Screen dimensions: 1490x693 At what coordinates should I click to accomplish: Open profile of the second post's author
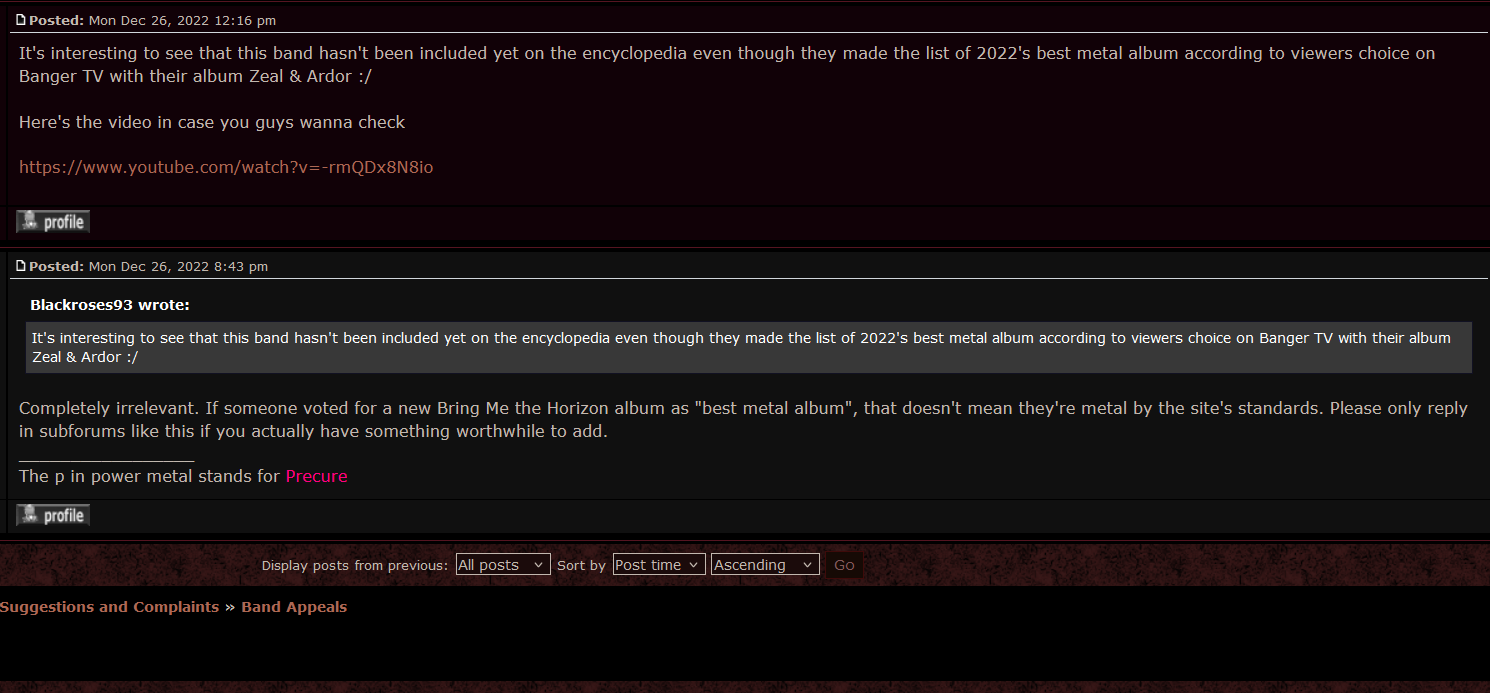pos(53,515)
